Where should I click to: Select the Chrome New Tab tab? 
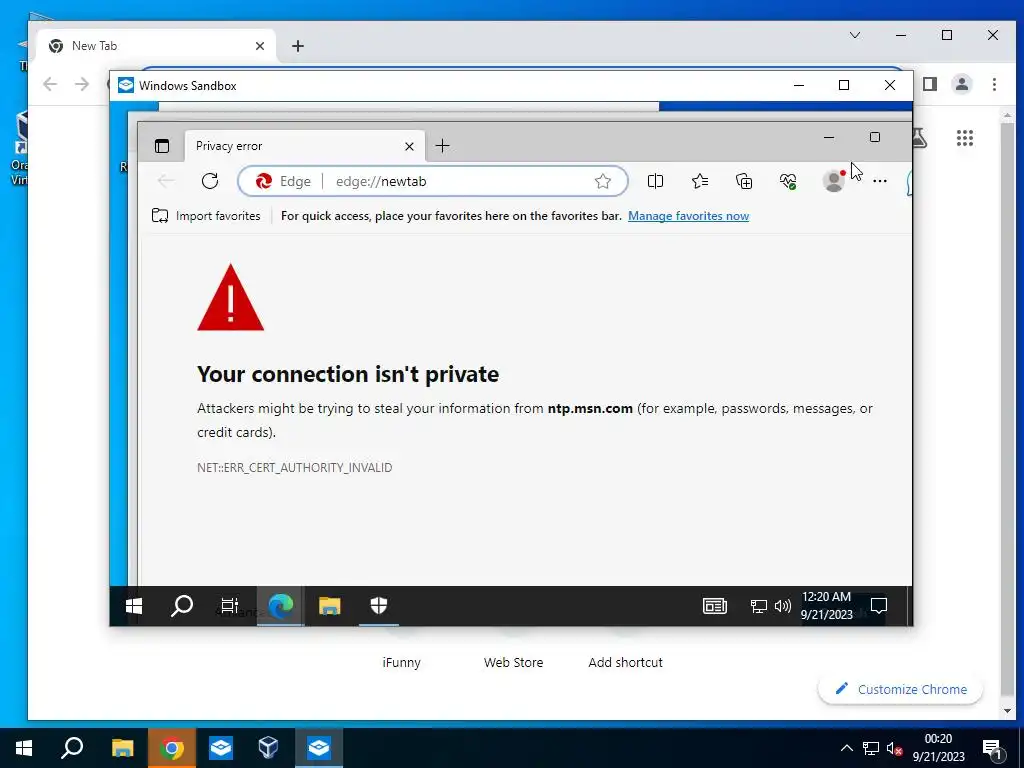157,46
